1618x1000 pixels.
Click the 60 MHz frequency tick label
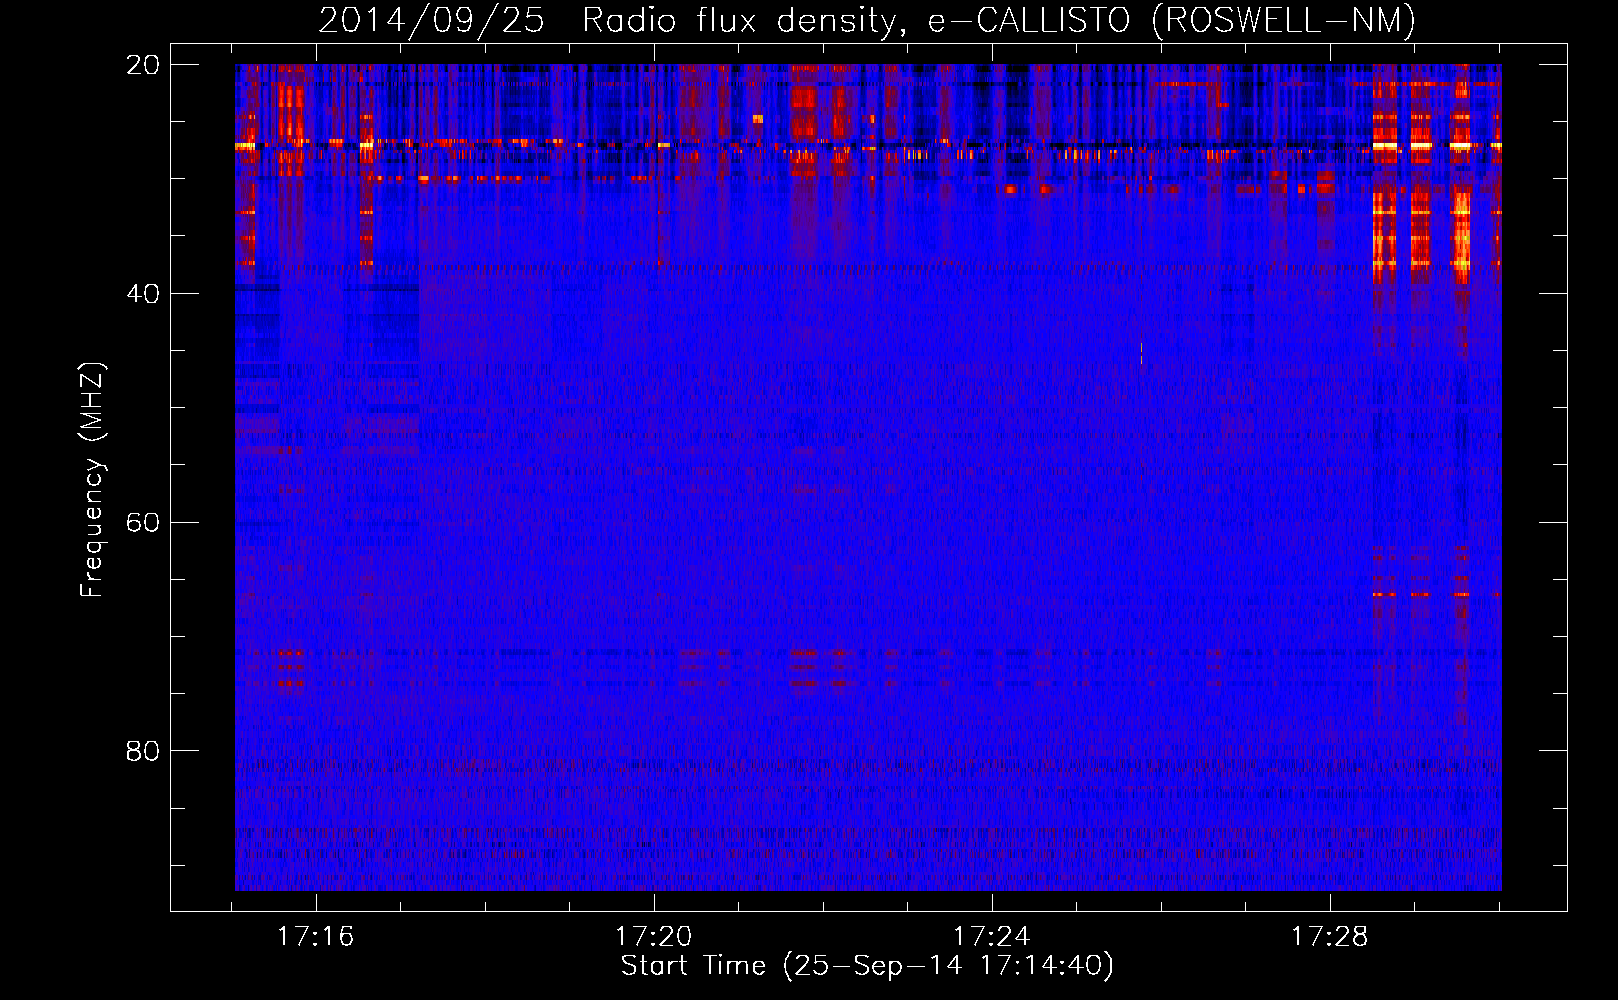tap(143, 523)
